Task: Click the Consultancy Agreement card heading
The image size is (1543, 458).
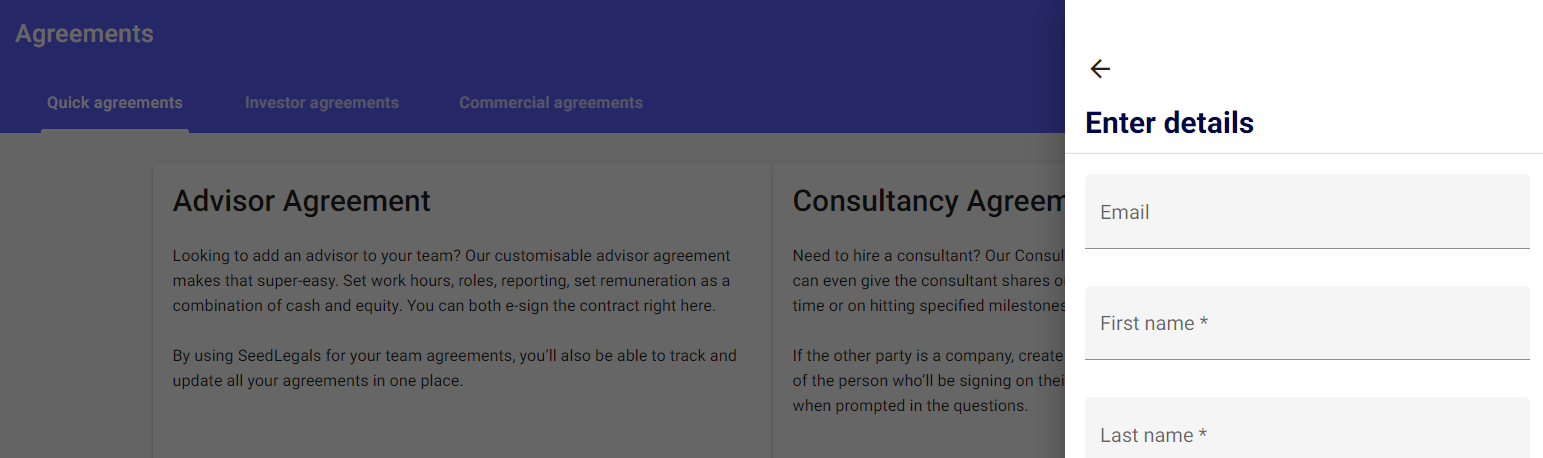Action: pyautogui.click(x=928, y=201)
